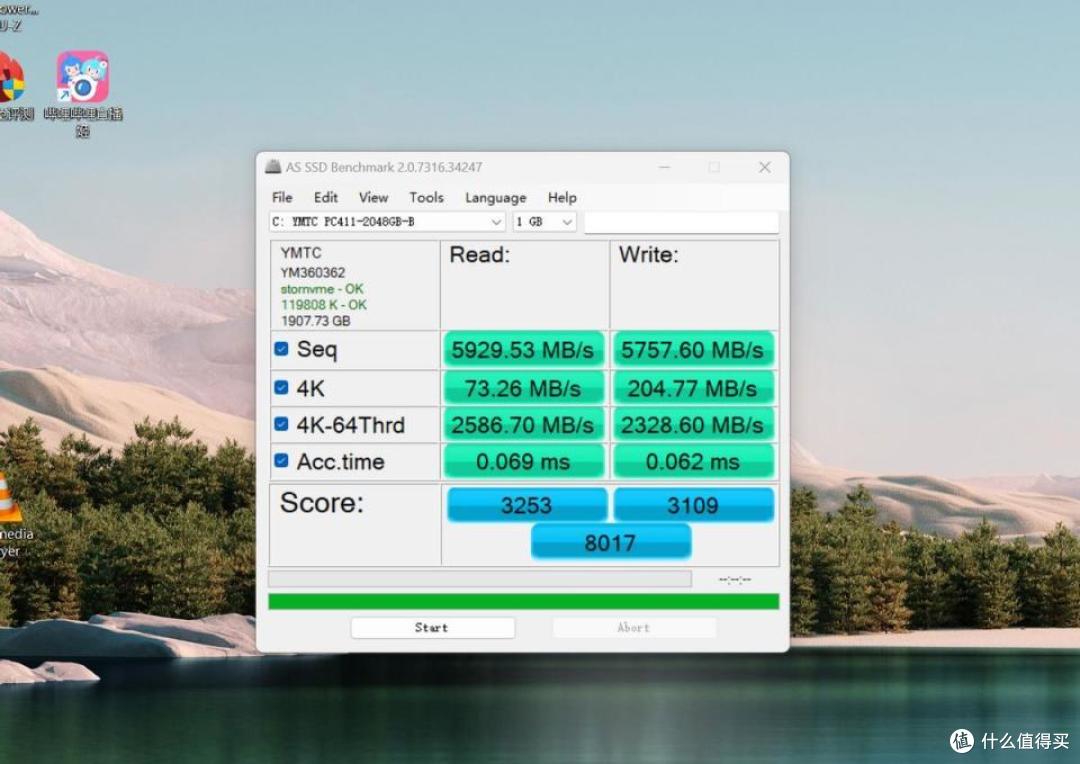This screenshot has height=764, width=1080.
Task: Uncheck the Seq test checkbox
Action: [x=281, y=349]
